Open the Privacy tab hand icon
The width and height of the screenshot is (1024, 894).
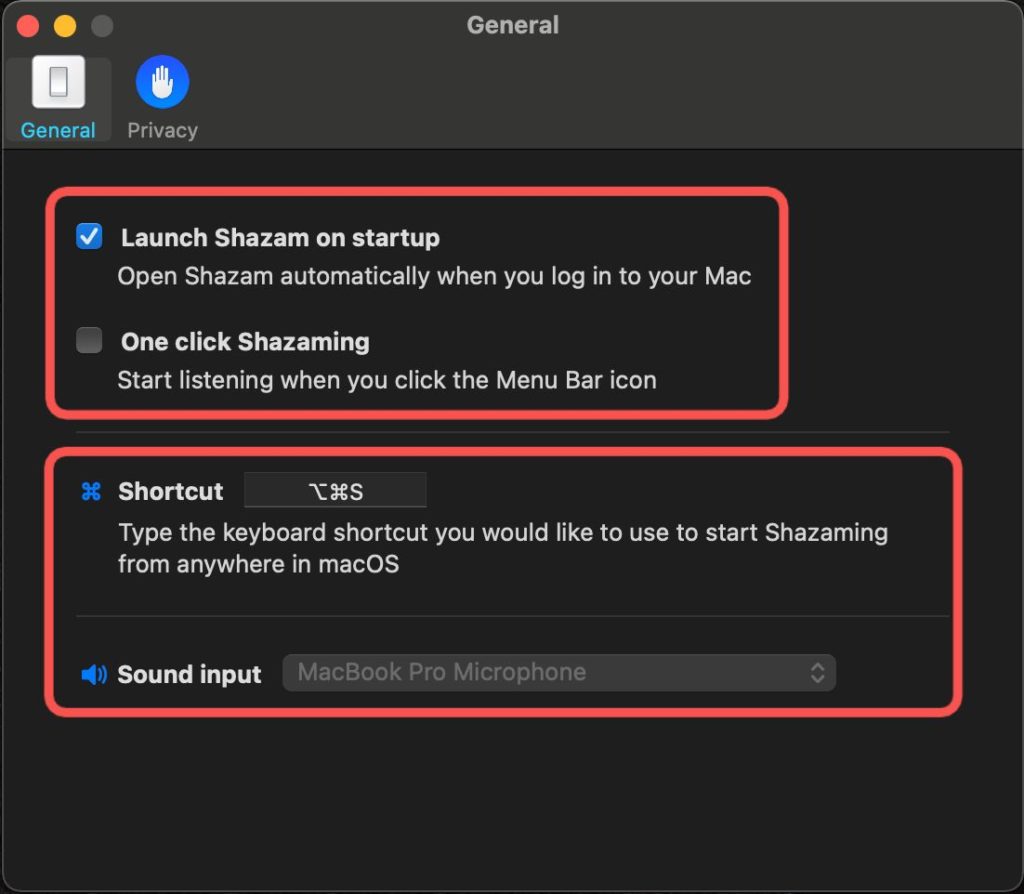tap(162, 82)
